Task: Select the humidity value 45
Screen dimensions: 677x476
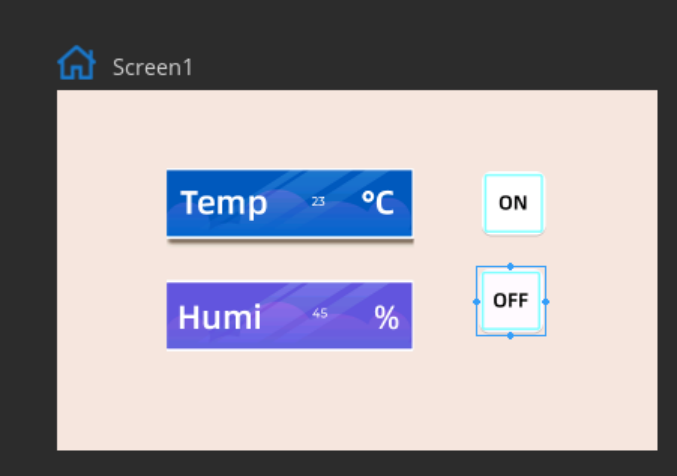Action: [320, 313]
